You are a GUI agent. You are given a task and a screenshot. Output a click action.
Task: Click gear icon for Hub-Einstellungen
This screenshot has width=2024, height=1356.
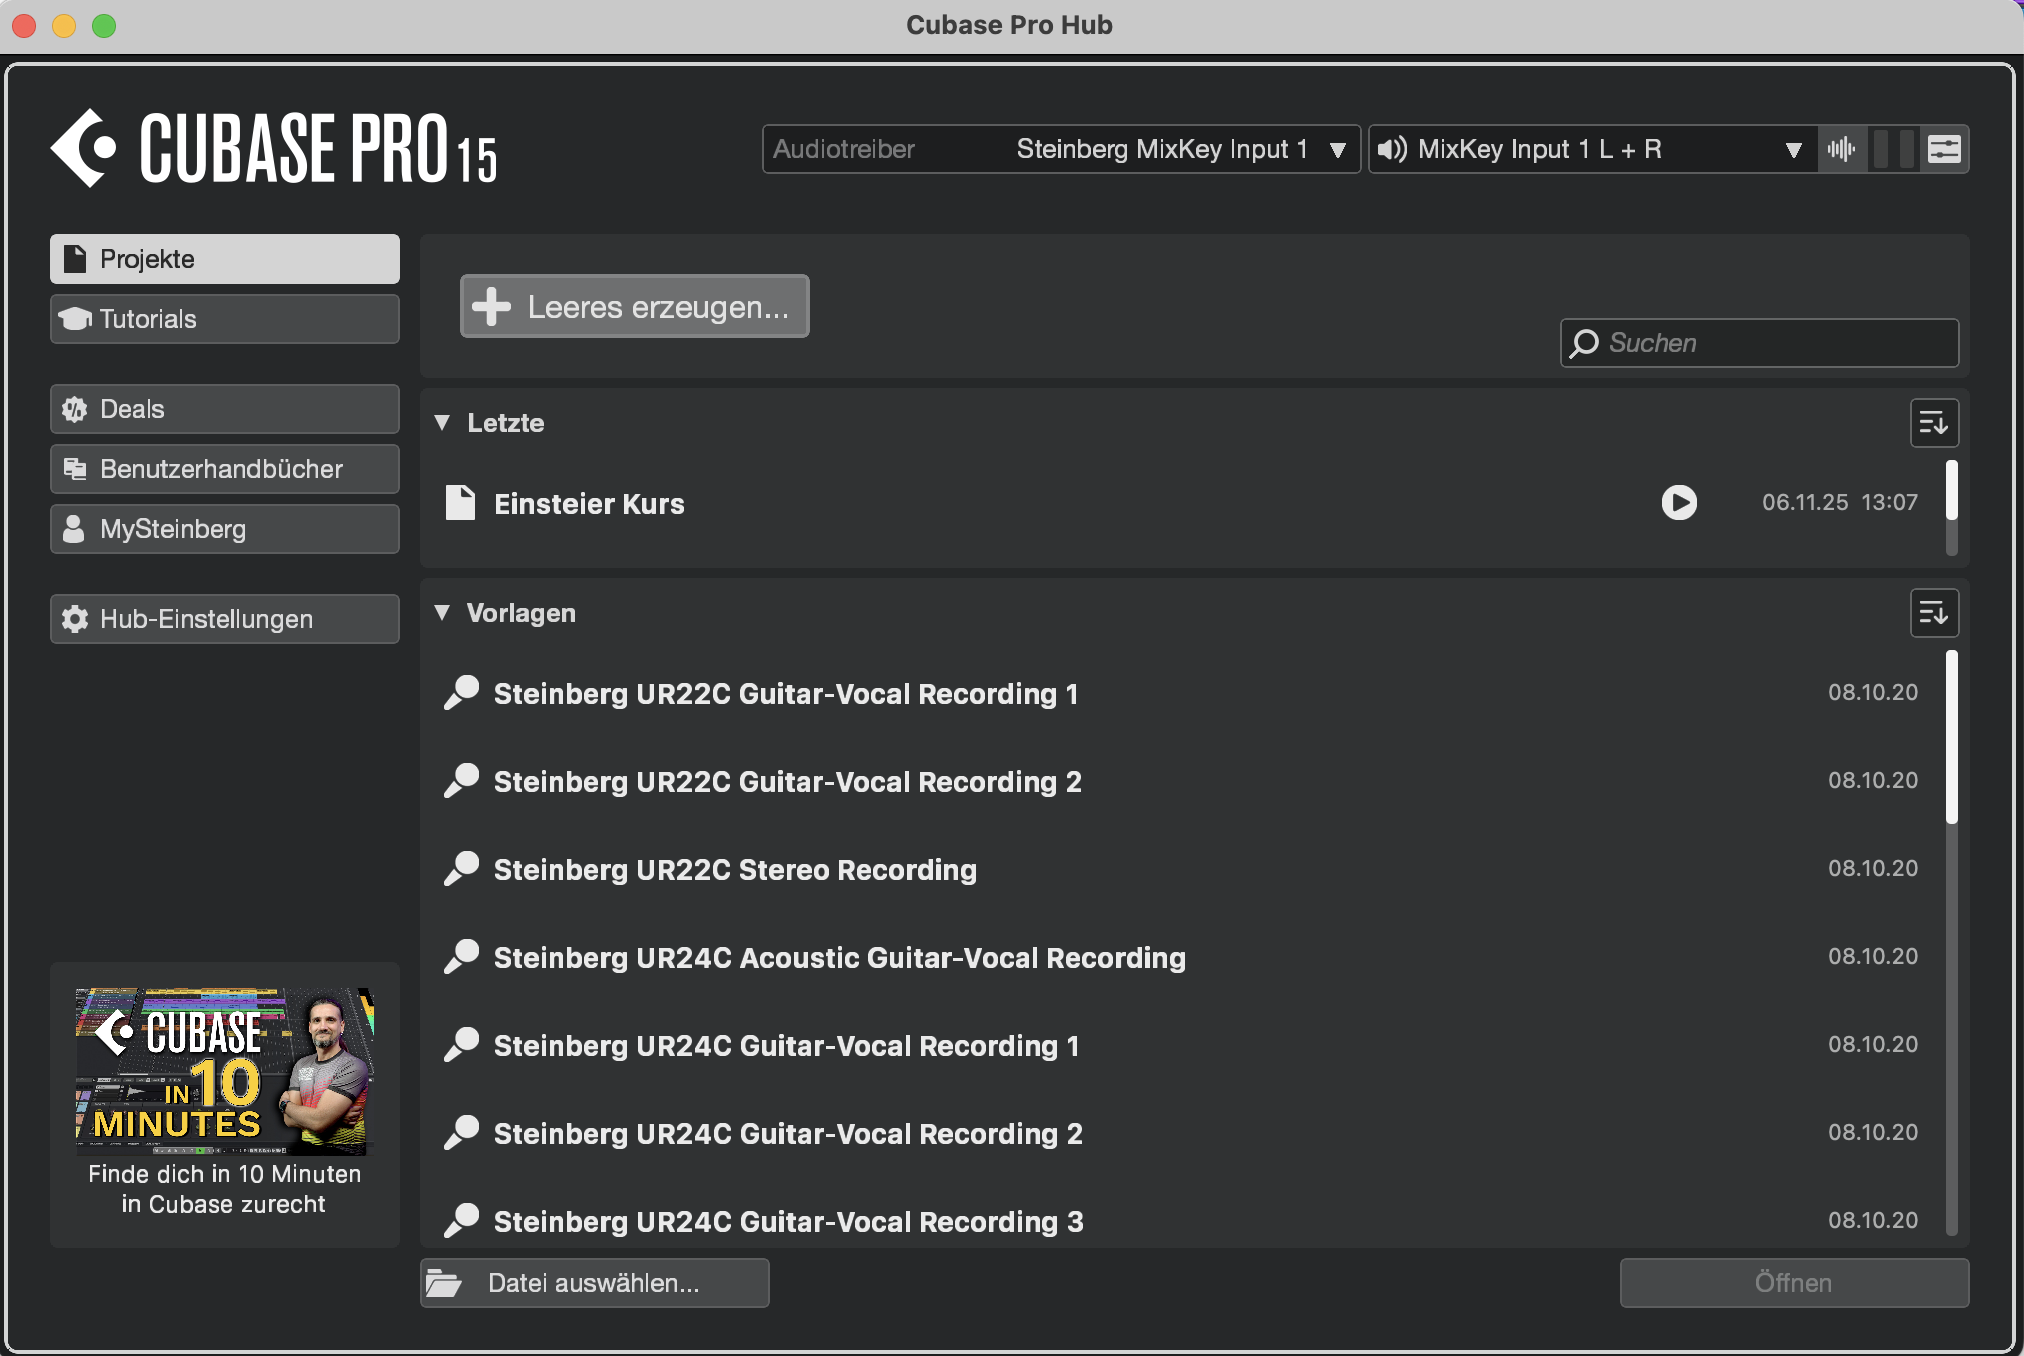(x=75, y=619)
